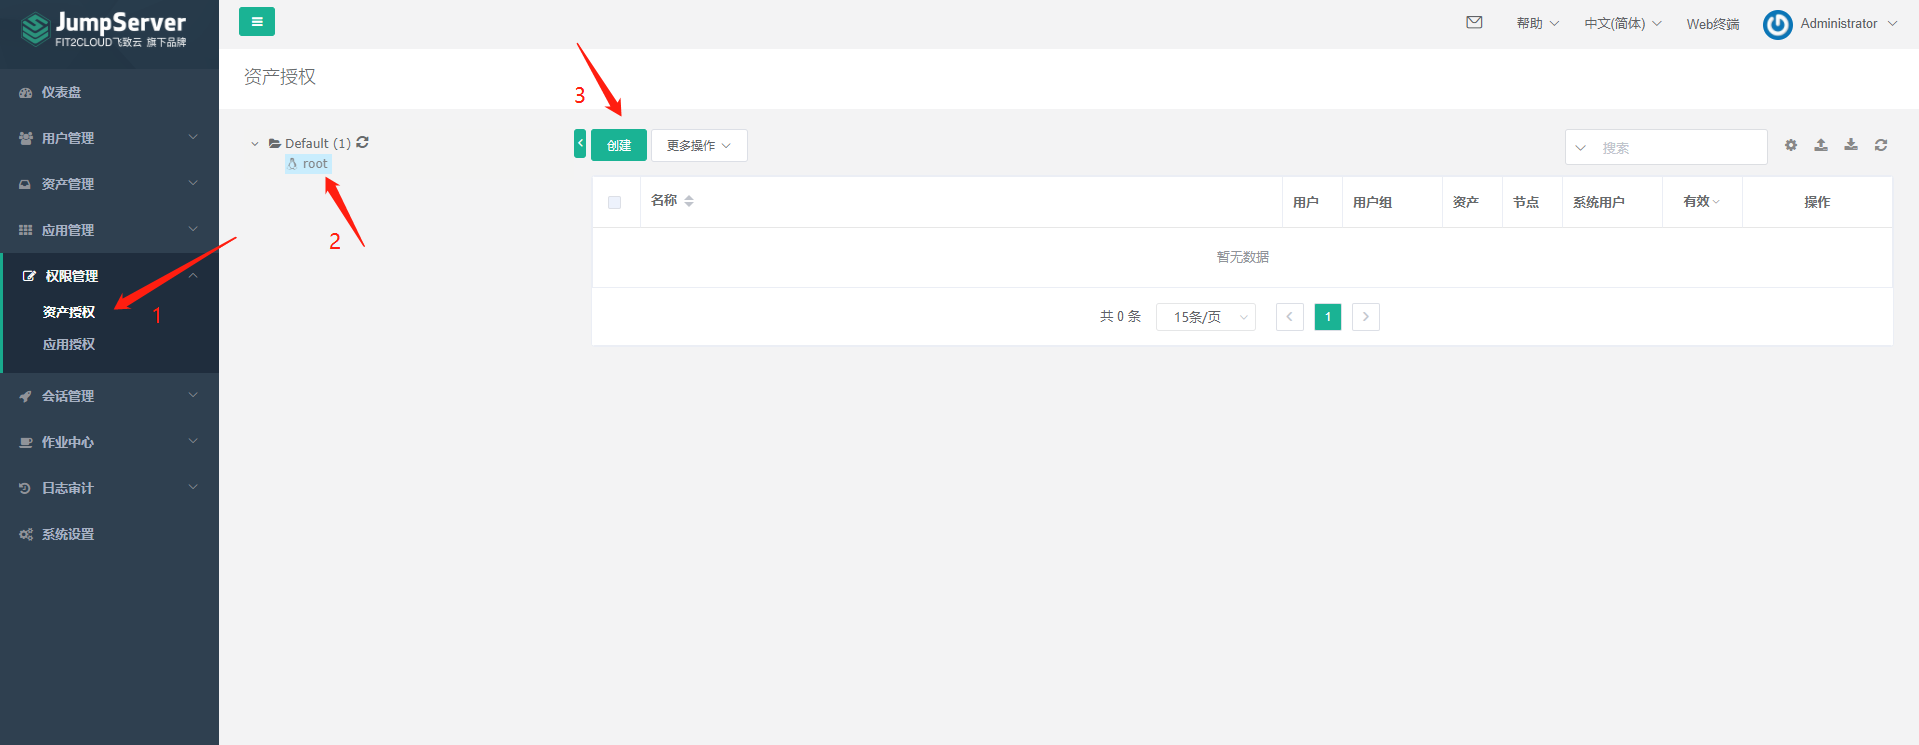Collapse the 权限管理 sidebar menu

pos(110,276)
